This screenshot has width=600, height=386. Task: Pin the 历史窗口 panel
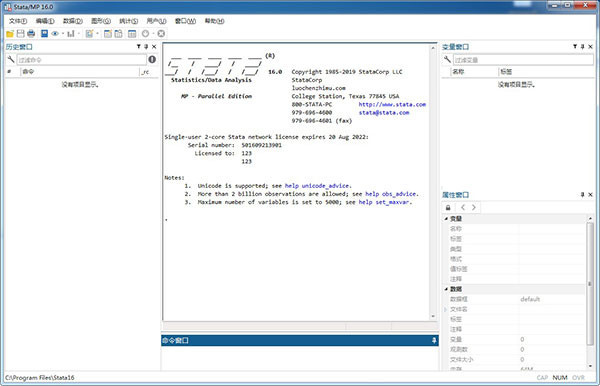coord(146,46)
